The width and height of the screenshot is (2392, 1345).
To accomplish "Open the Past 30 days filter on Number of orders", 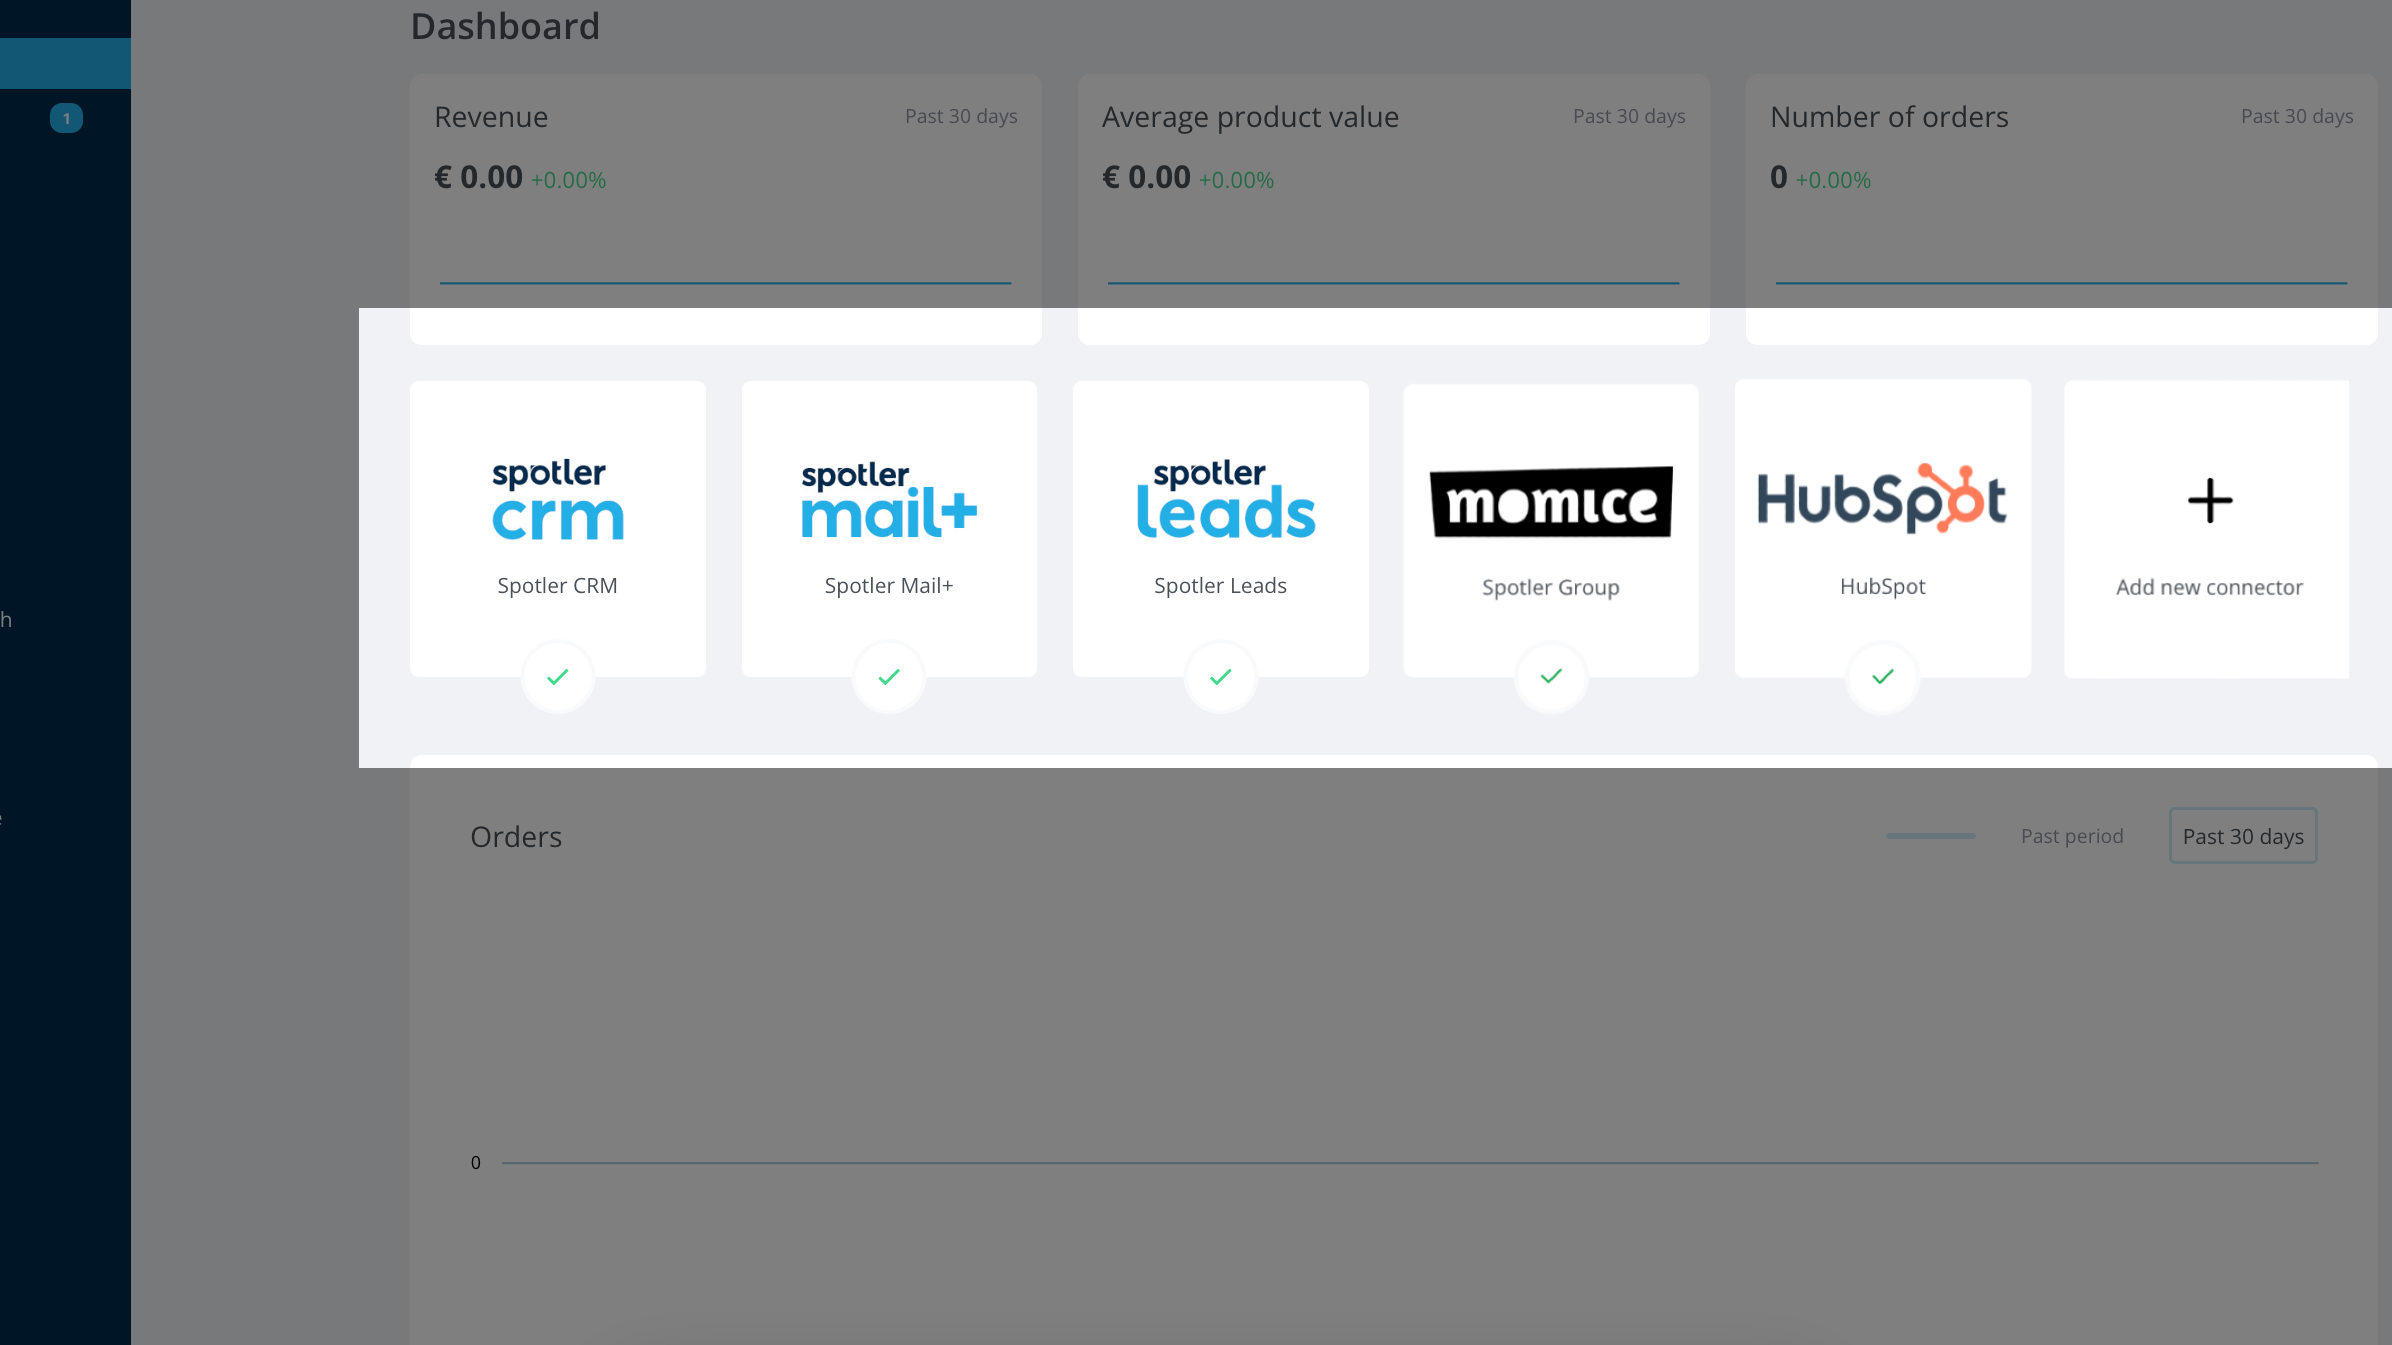I will point(2297,116).
